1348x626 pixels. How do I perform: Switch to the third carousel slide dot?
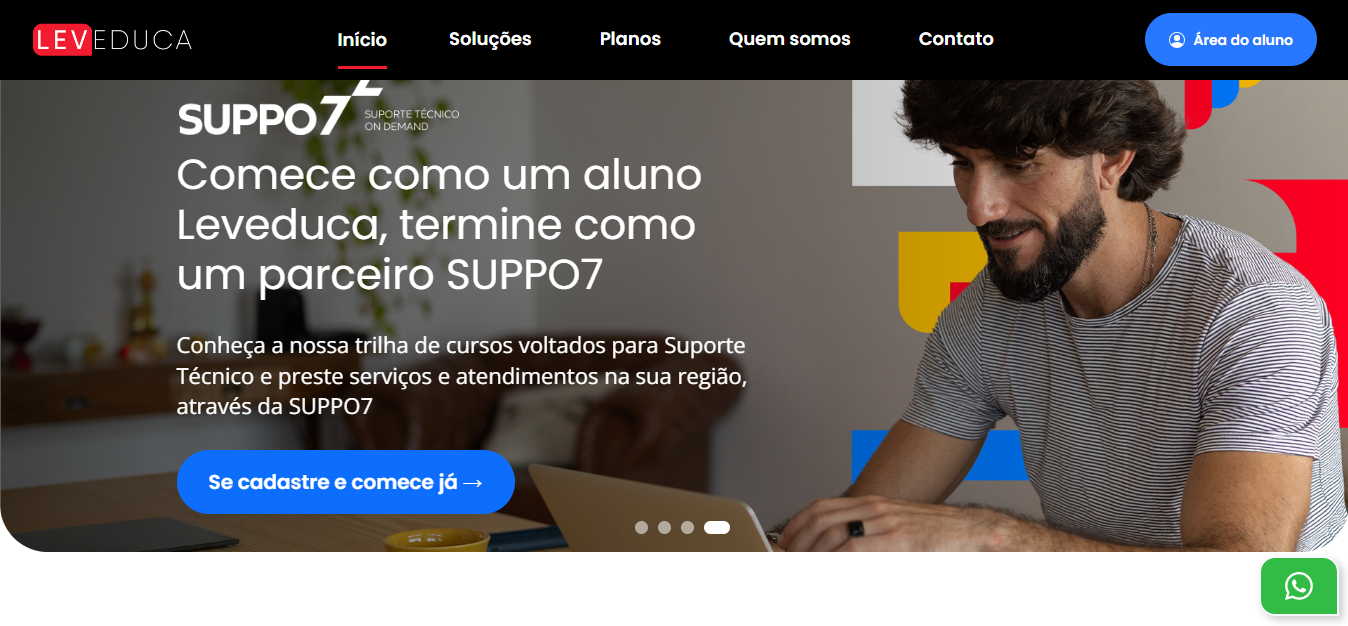pos(687,528)
